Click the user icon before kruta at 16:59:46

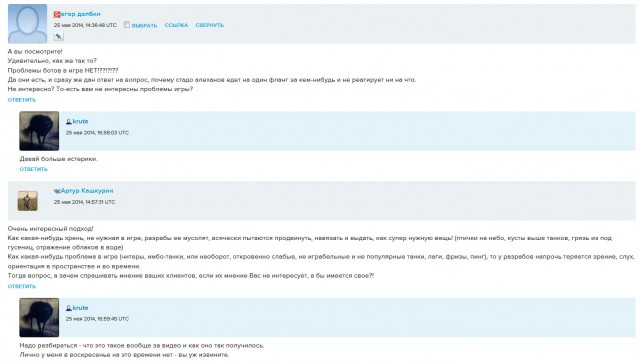coord(69,308)
